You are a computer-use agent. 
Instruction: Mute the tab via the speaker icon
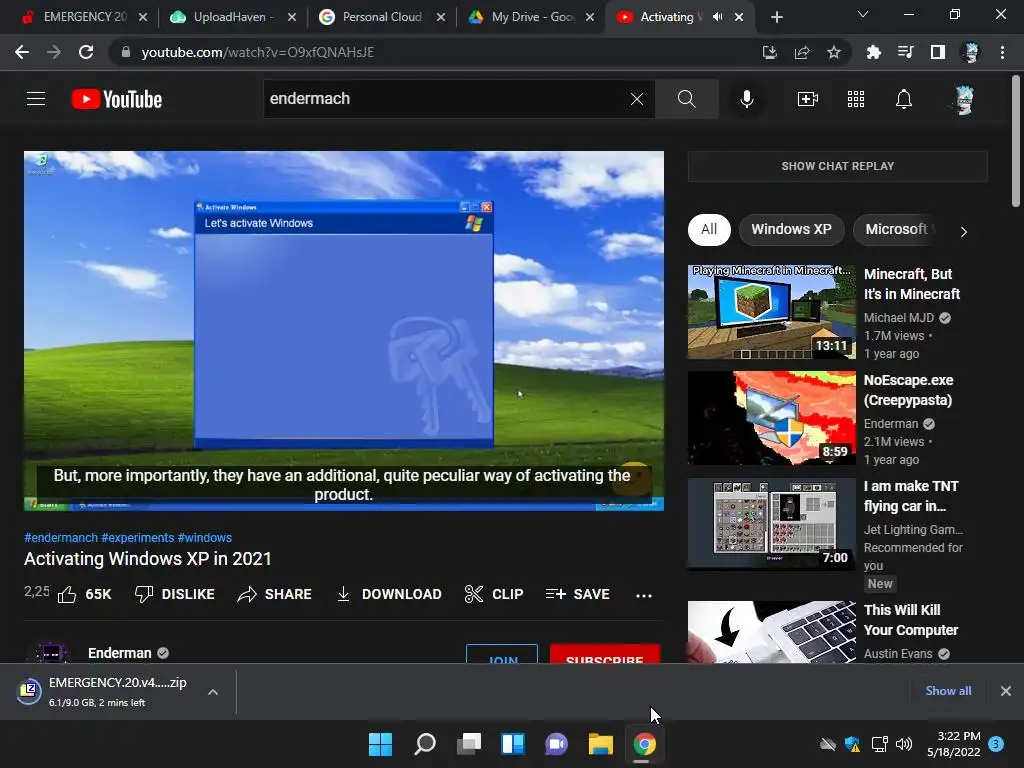tap(718, 17)
